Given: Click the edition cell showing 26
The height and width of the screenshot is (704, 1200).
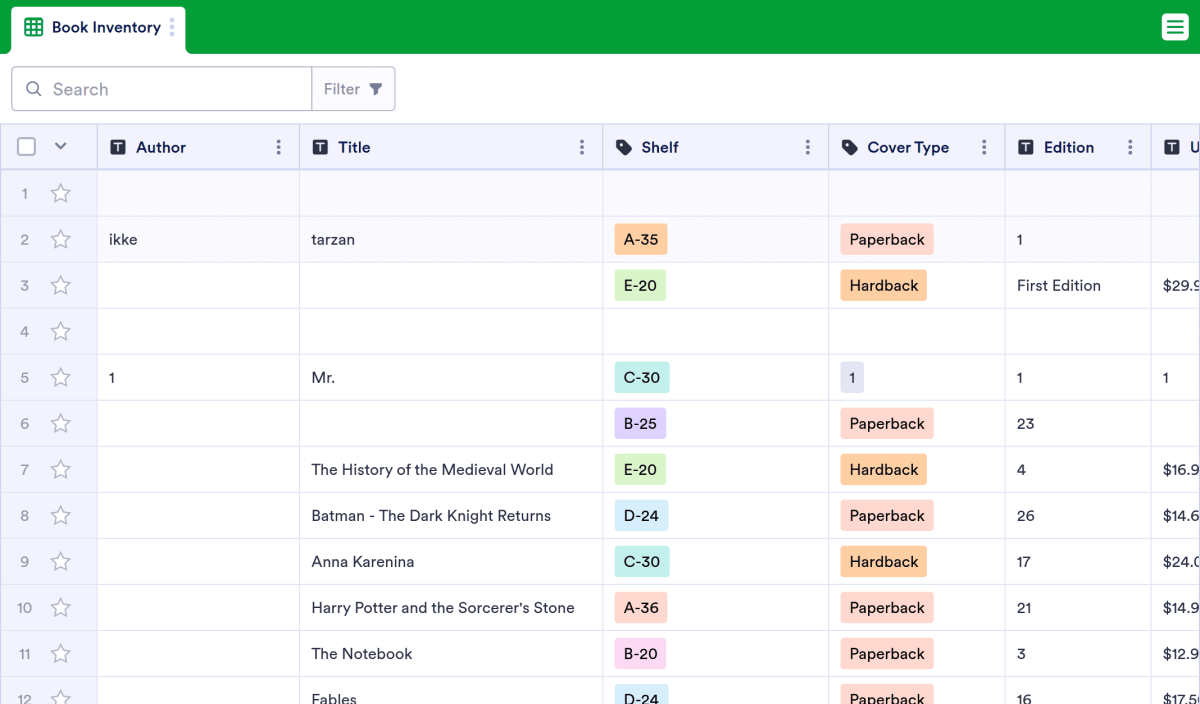Looking at the screenshot, I should (1078, 515).
